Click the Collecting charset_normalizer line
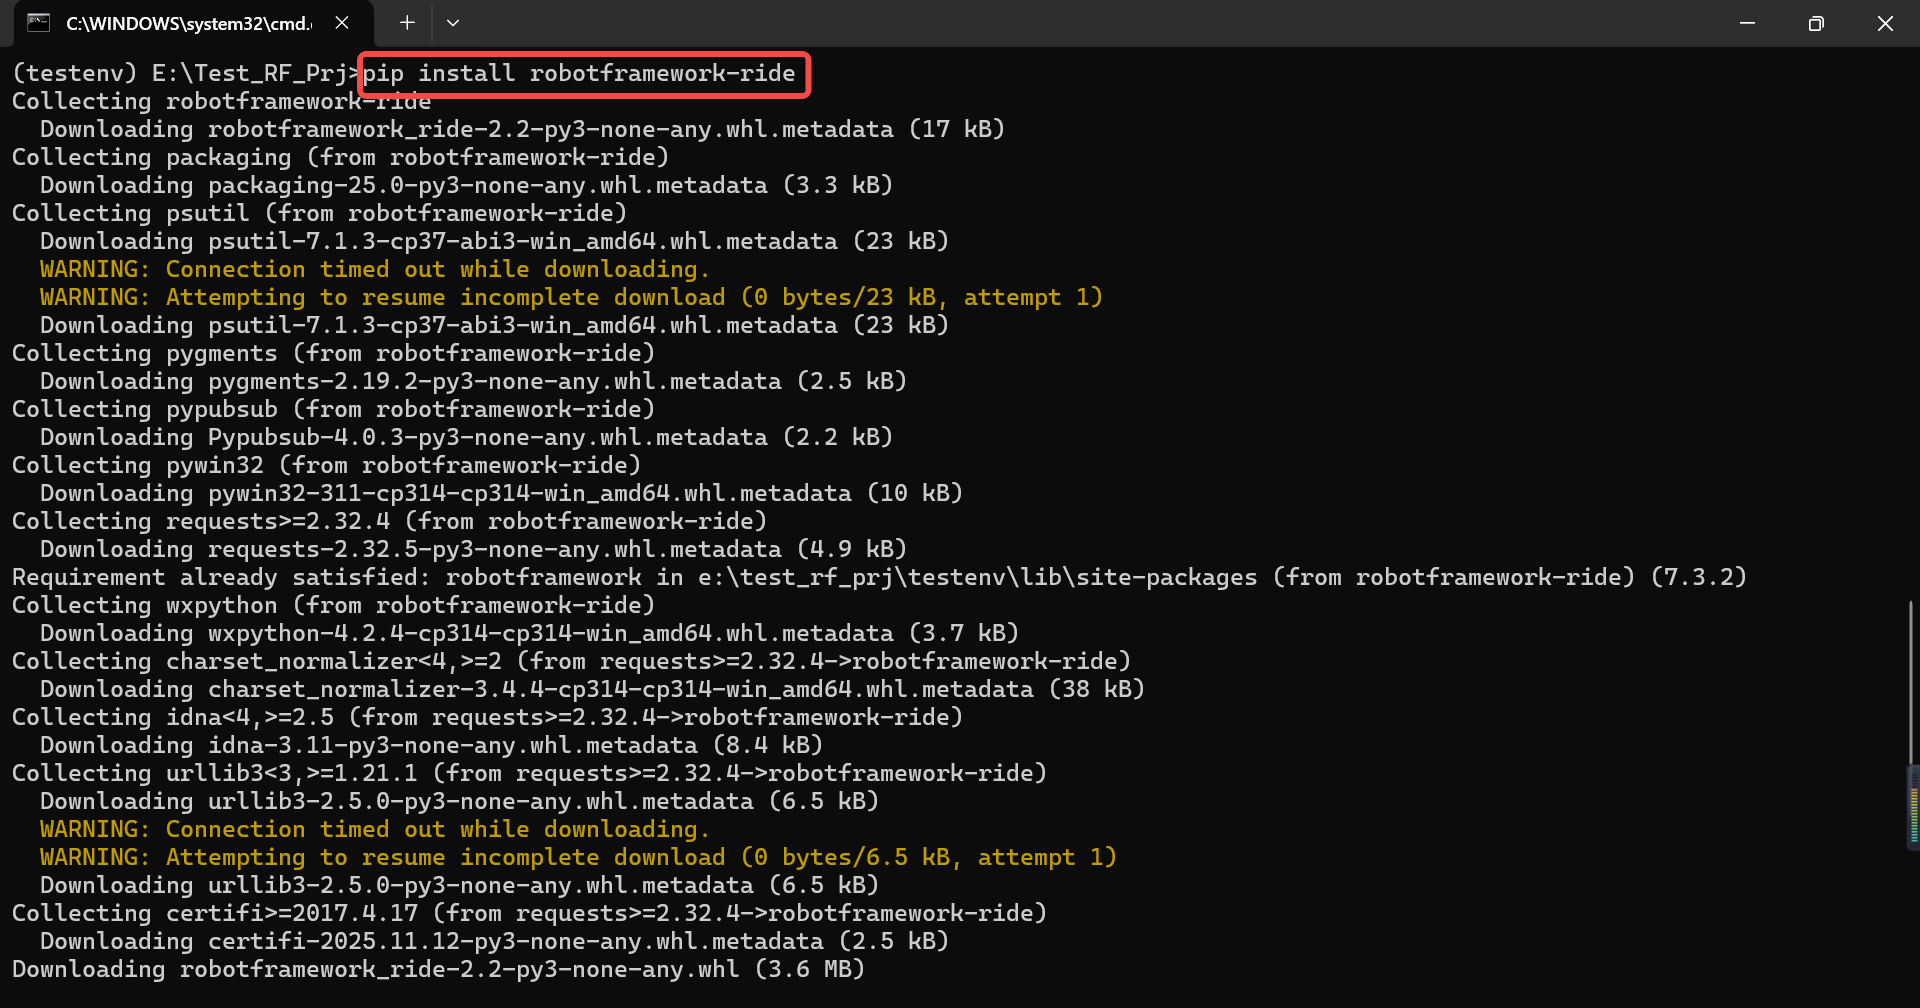 pyautogui.click(x=571, y=661)
